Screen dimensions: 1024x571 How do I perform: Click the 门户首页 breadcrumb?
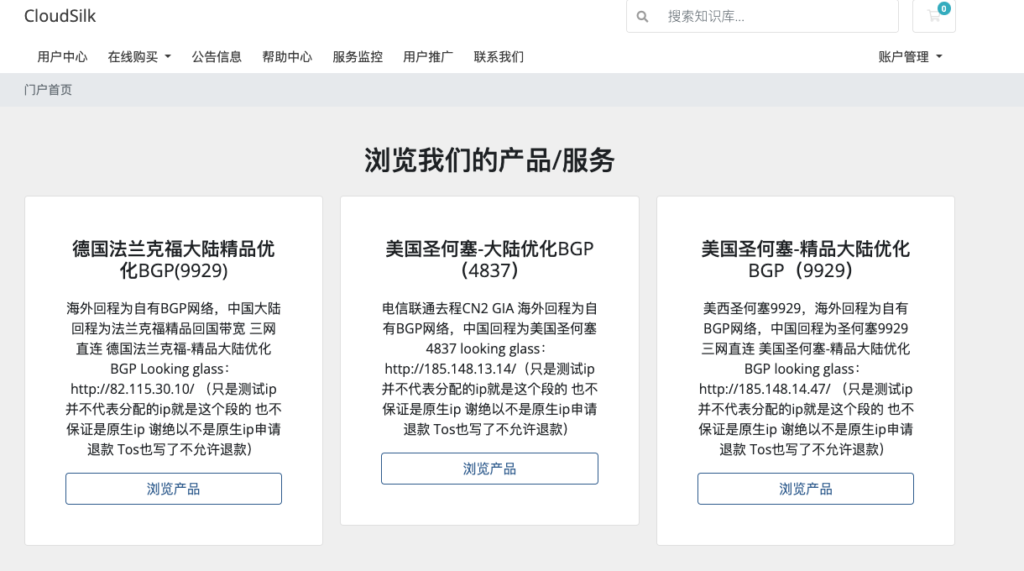pyautogui.click(x=48, y=90)
